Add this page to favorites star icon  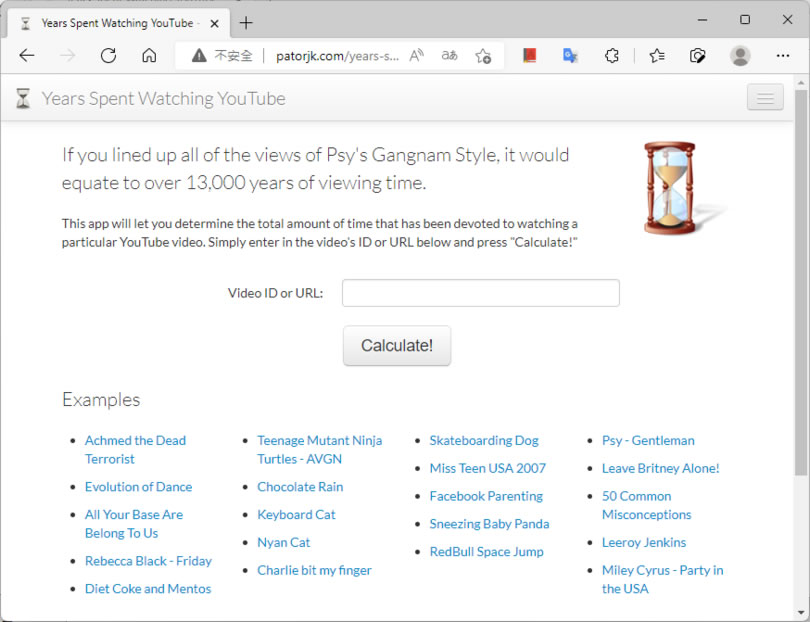[x=484, y=55]
